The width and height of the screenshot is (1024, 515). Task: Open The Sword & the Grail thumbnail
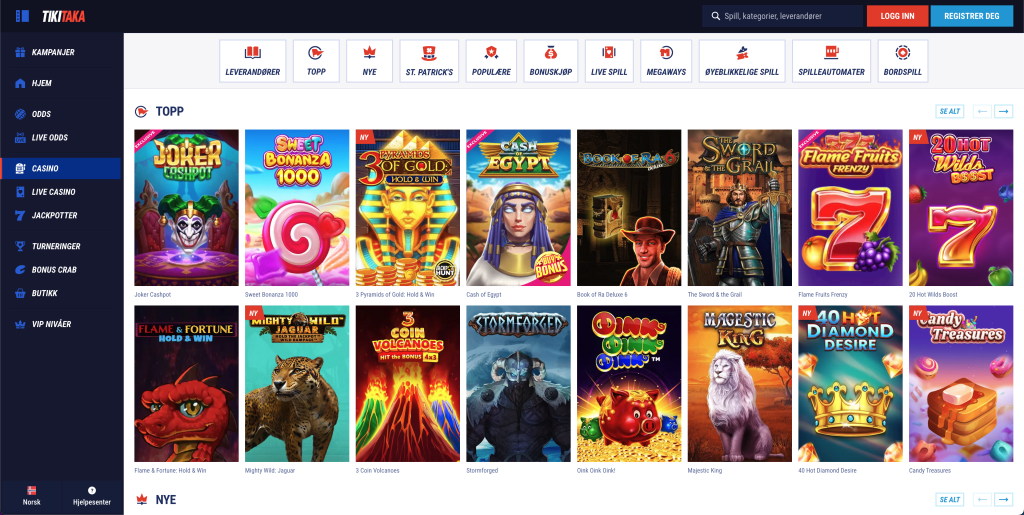pos(740,208)
